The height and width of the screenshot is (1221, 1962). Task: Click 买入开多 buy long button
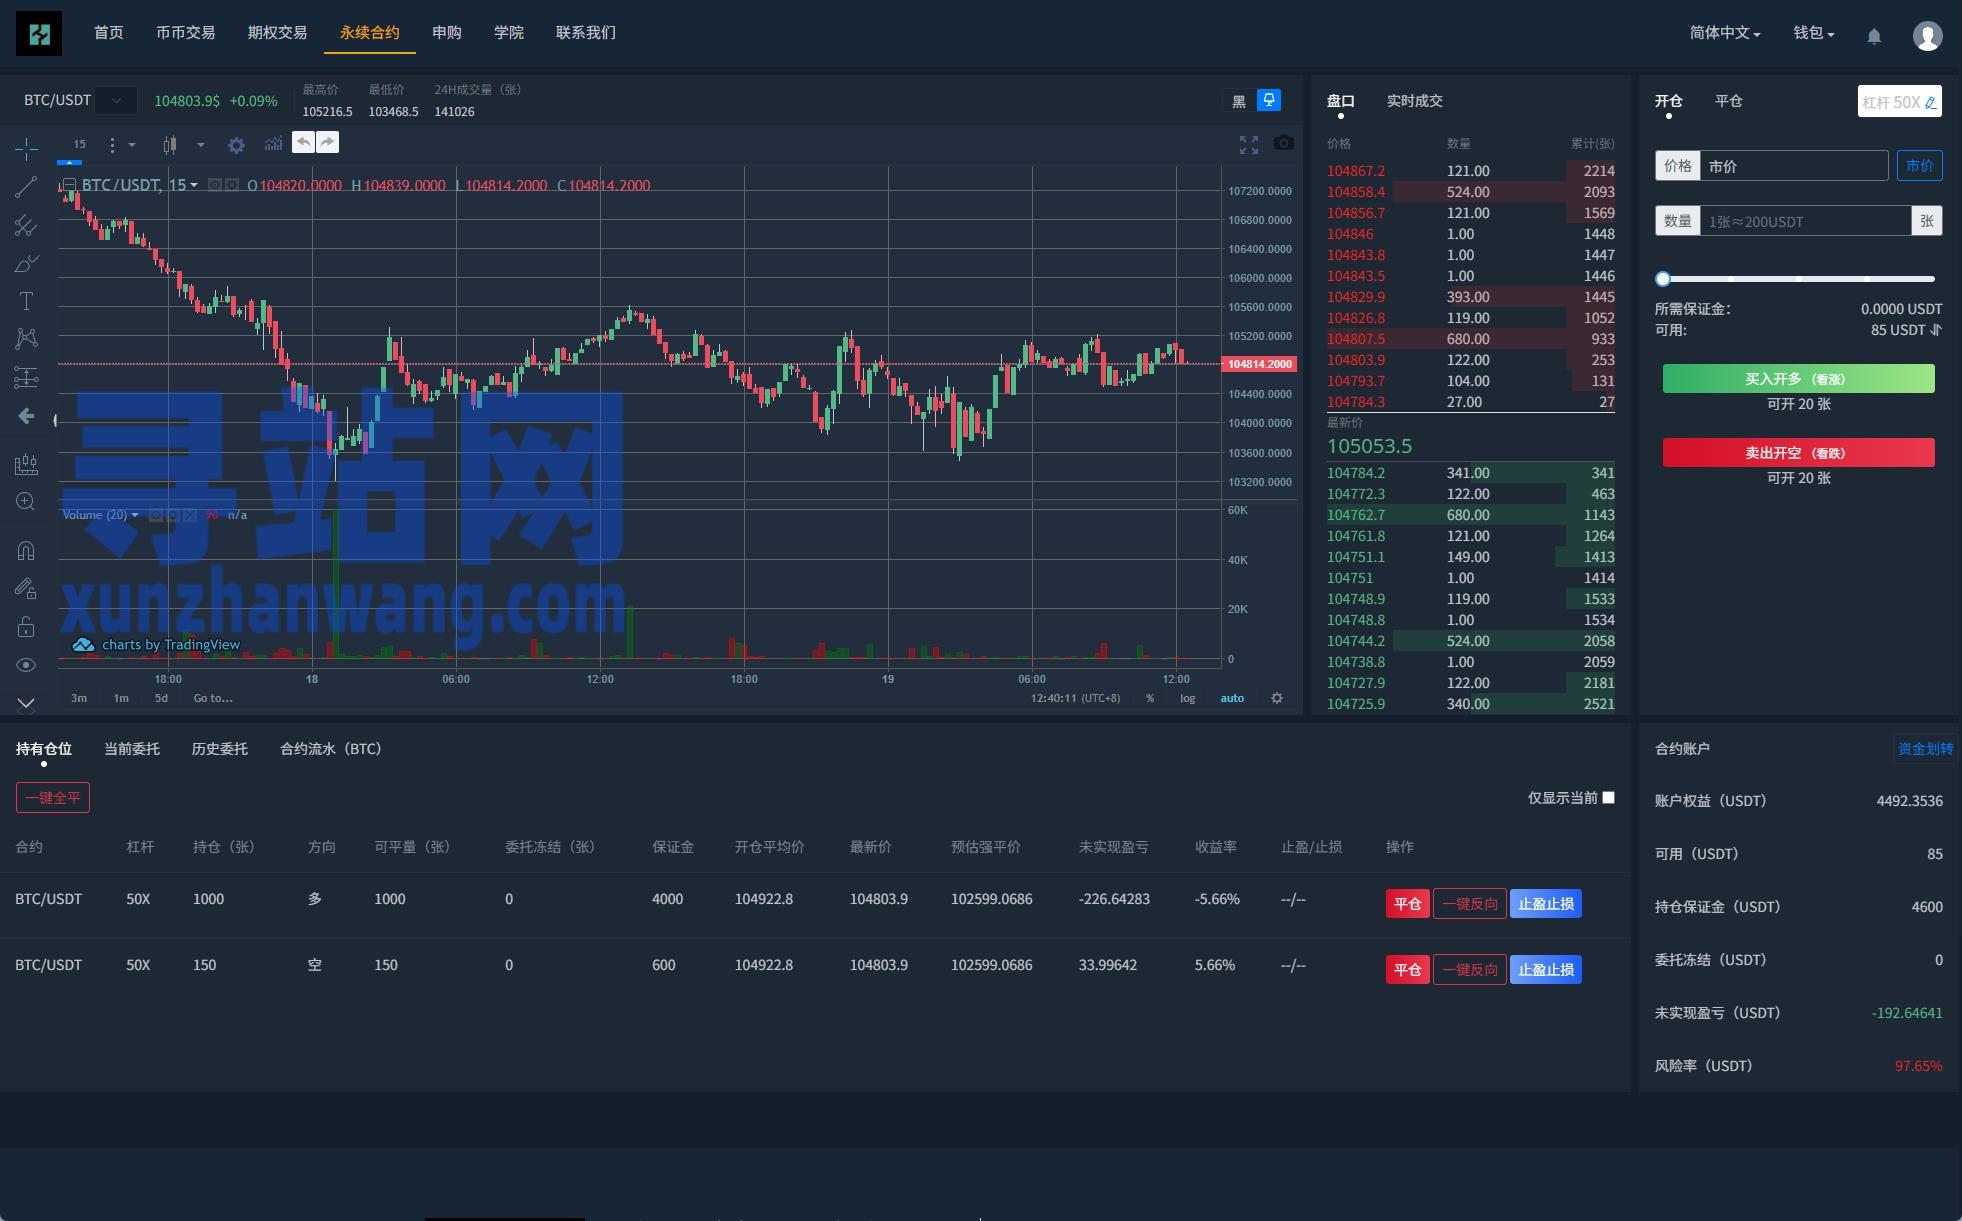pyautogui.click(x=1798, y=379)
